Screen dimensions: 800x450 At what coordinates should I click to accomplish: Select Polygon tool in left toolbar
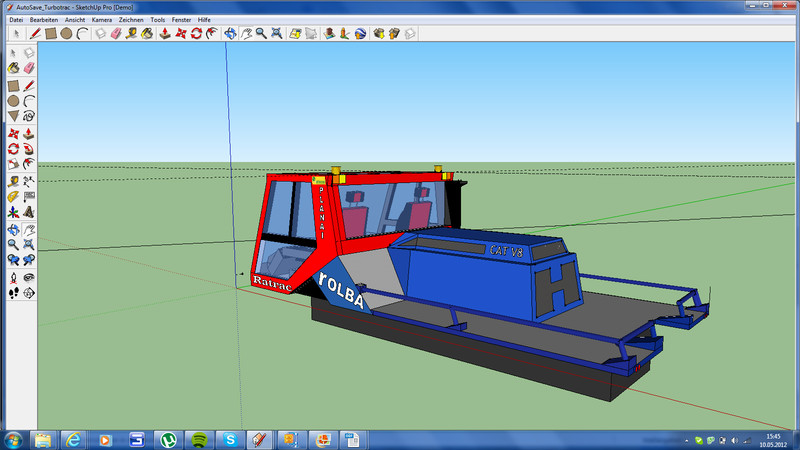point(13,116)
